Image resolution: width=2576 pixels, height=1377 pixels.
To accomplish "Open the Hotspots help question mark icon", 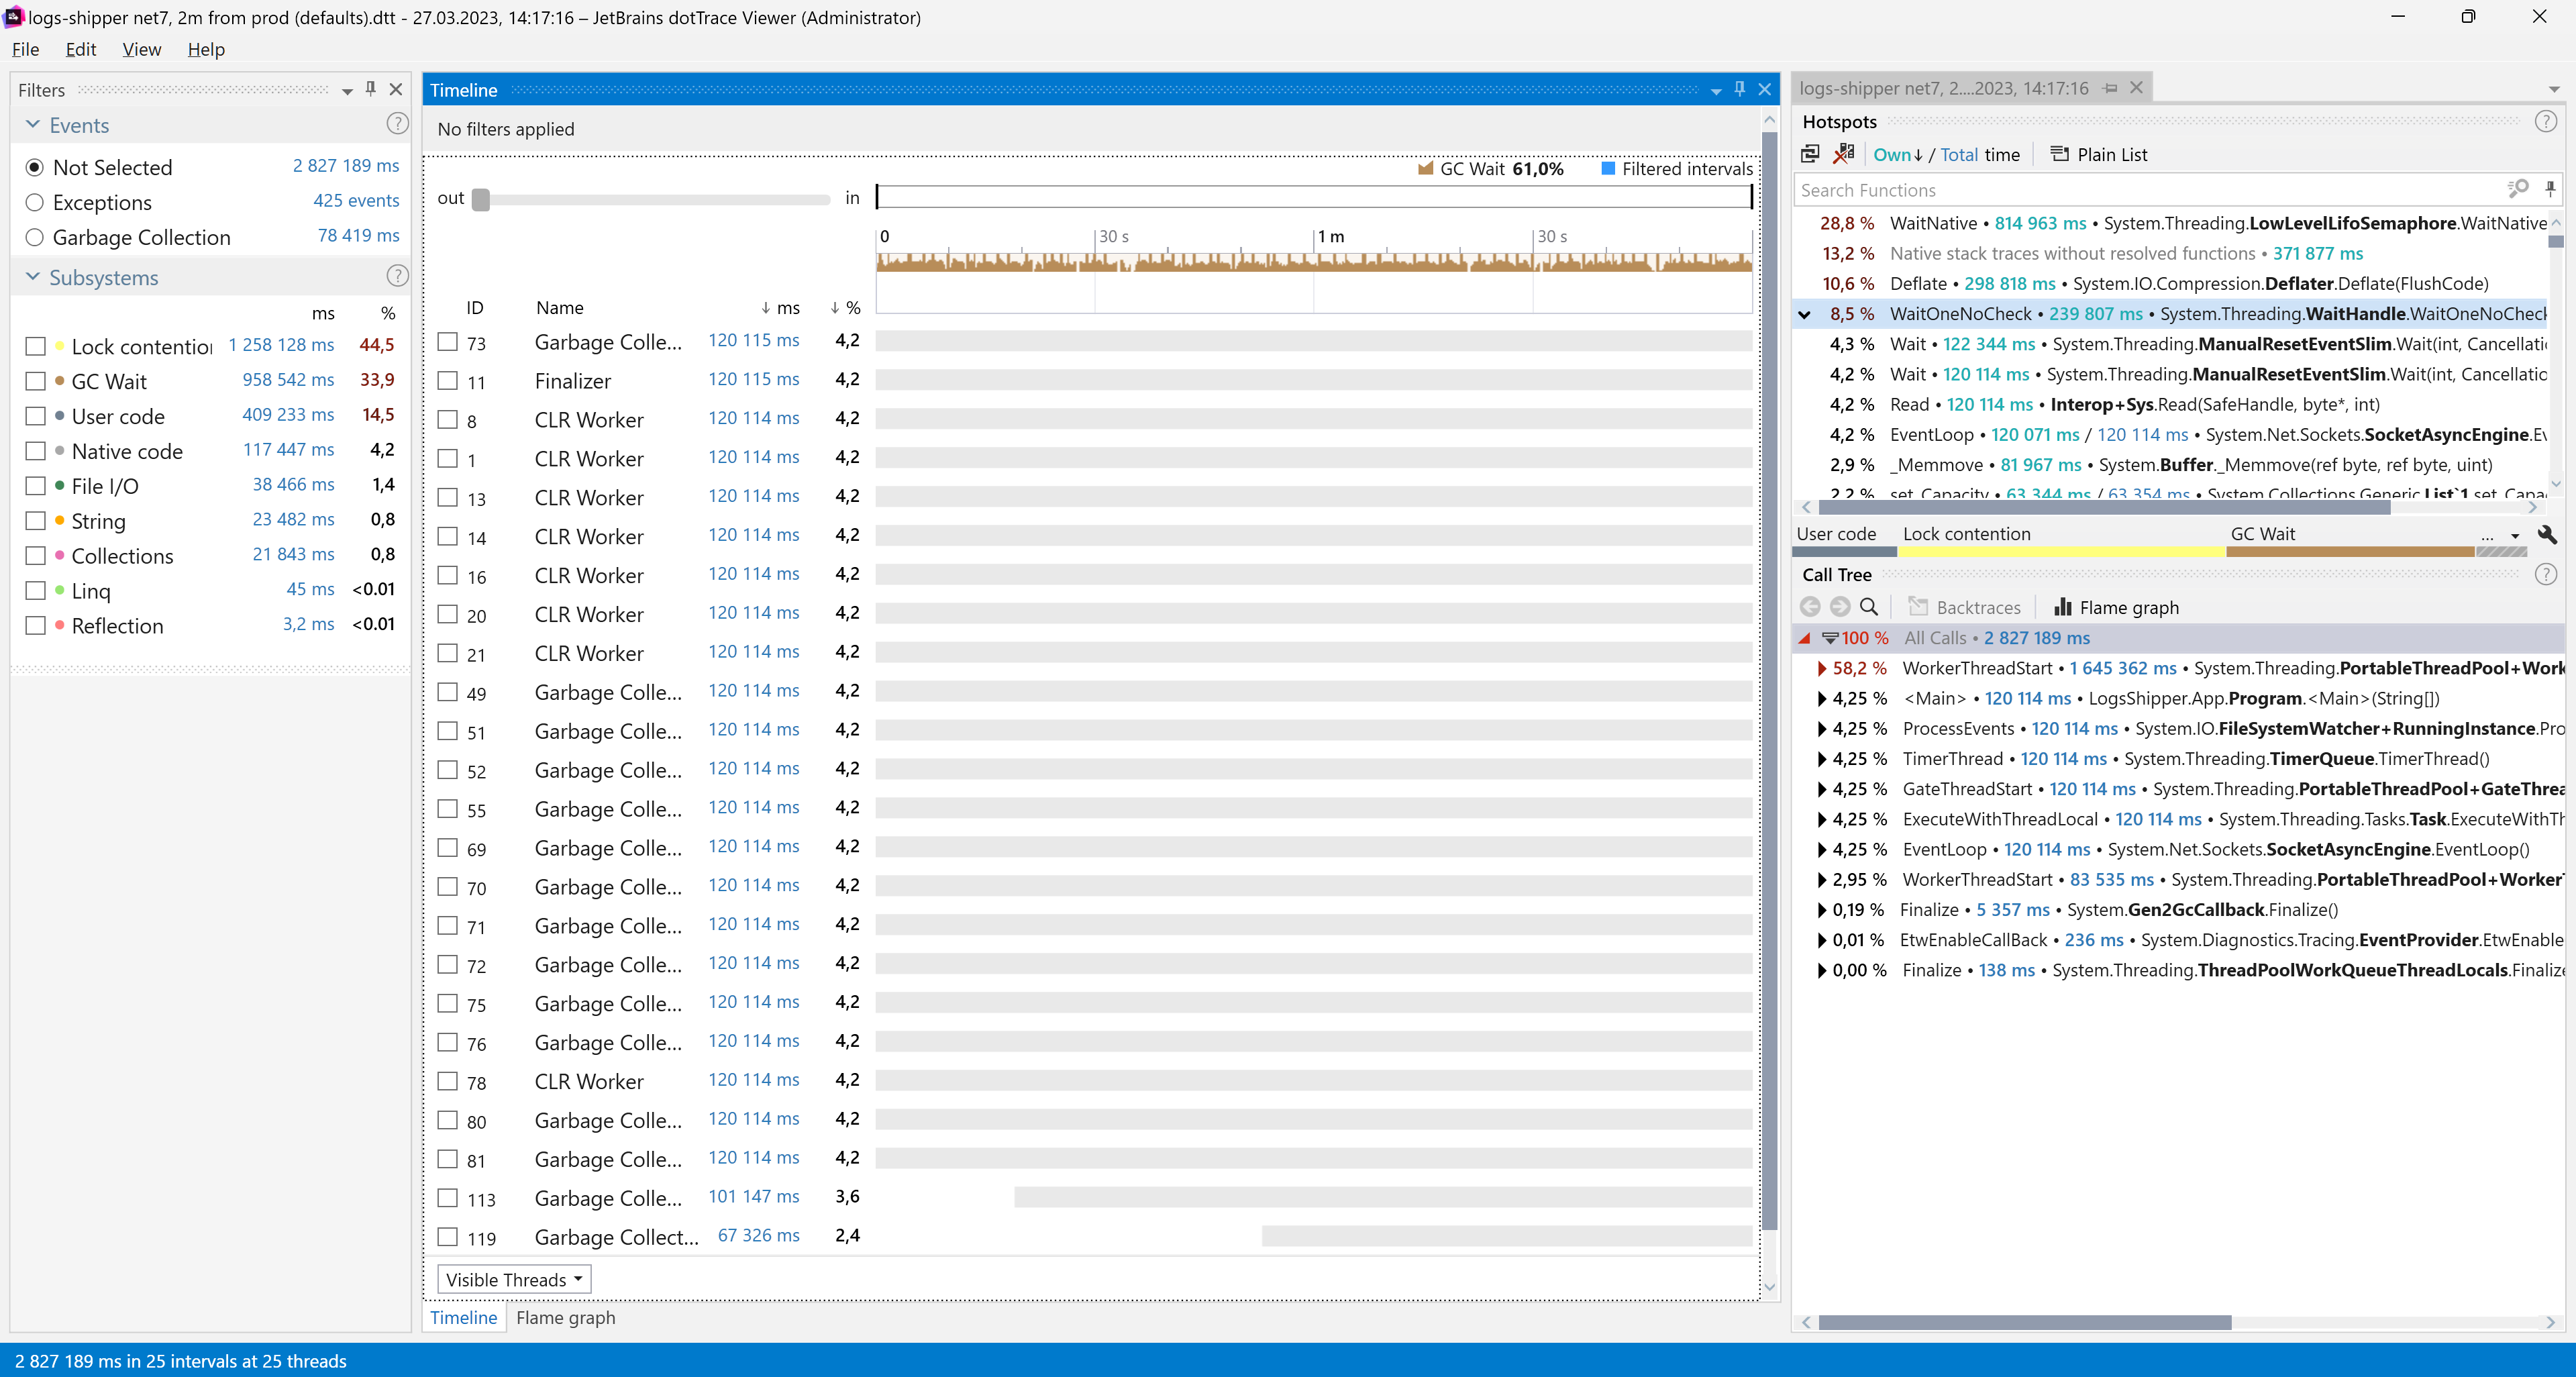I will 2547,121.
